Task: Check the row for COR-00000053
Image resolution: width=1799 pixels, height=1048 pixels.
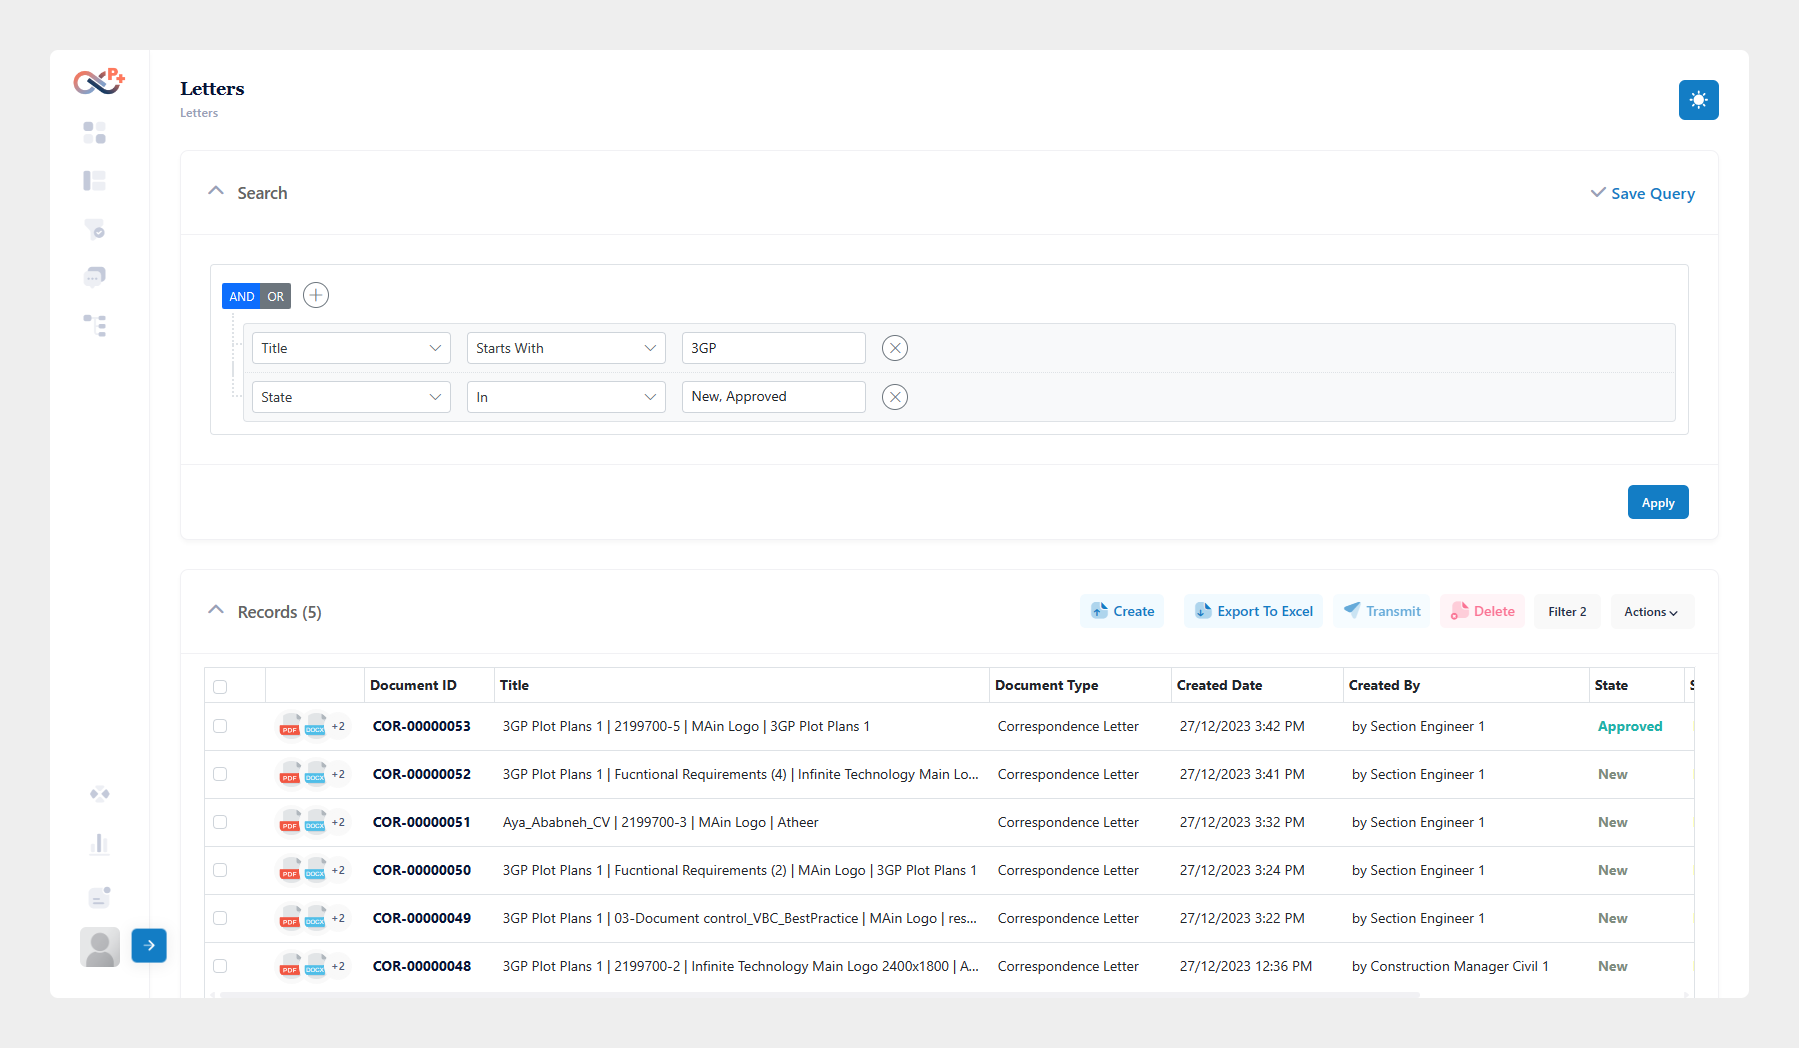Action: click(x=220, y=726)
